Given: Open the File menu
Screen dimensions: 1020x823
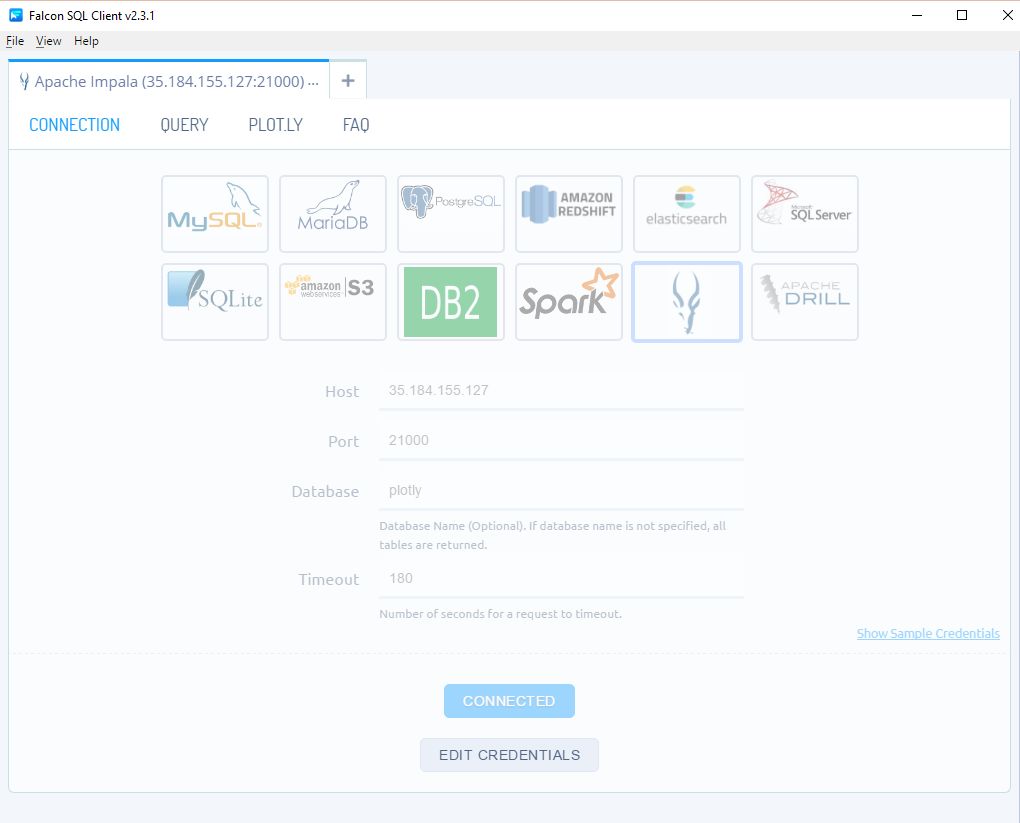Looking at the screenshot, I should pyautogui.click(x=15, y=41).
